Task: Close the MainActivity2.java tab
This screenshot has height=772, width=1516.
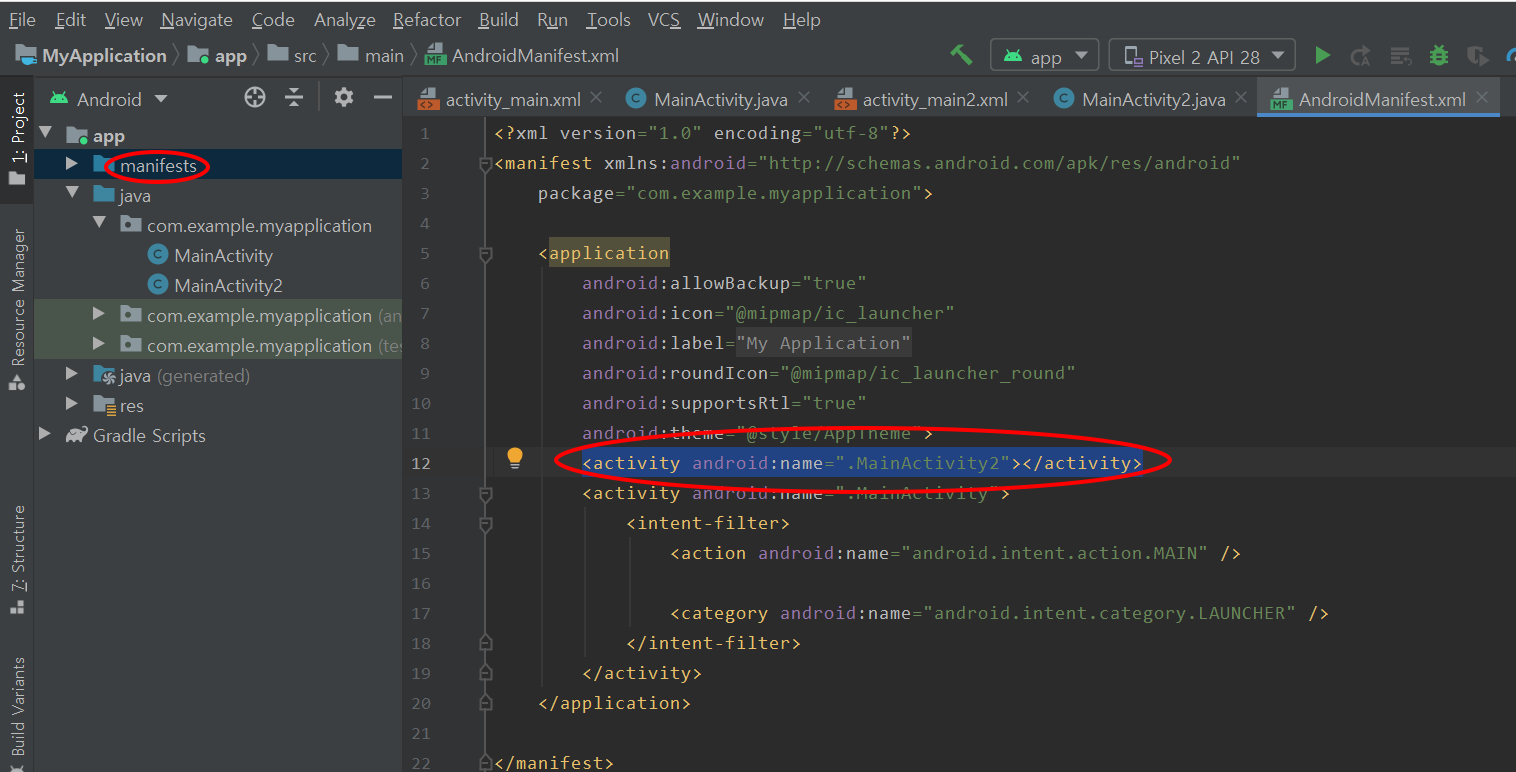Action: click(1241, 98)
